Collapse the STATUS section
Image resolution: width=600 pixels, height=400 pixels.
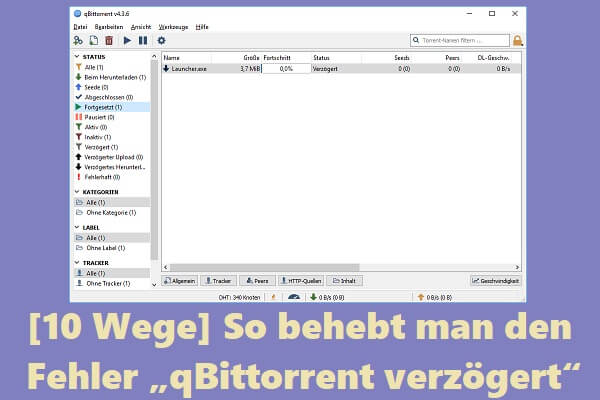[77, 57]
